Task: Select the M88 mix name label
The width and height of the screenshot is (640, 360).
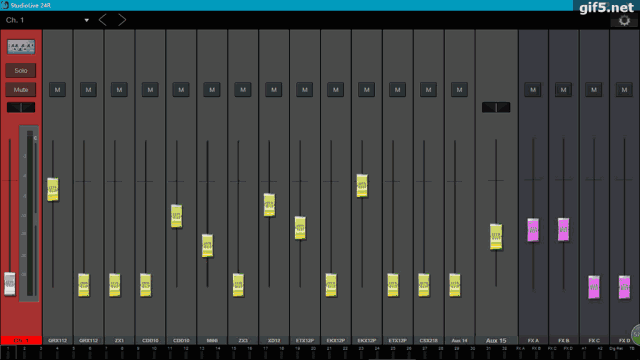Action: pyautogui.click(x=212, y=340)
